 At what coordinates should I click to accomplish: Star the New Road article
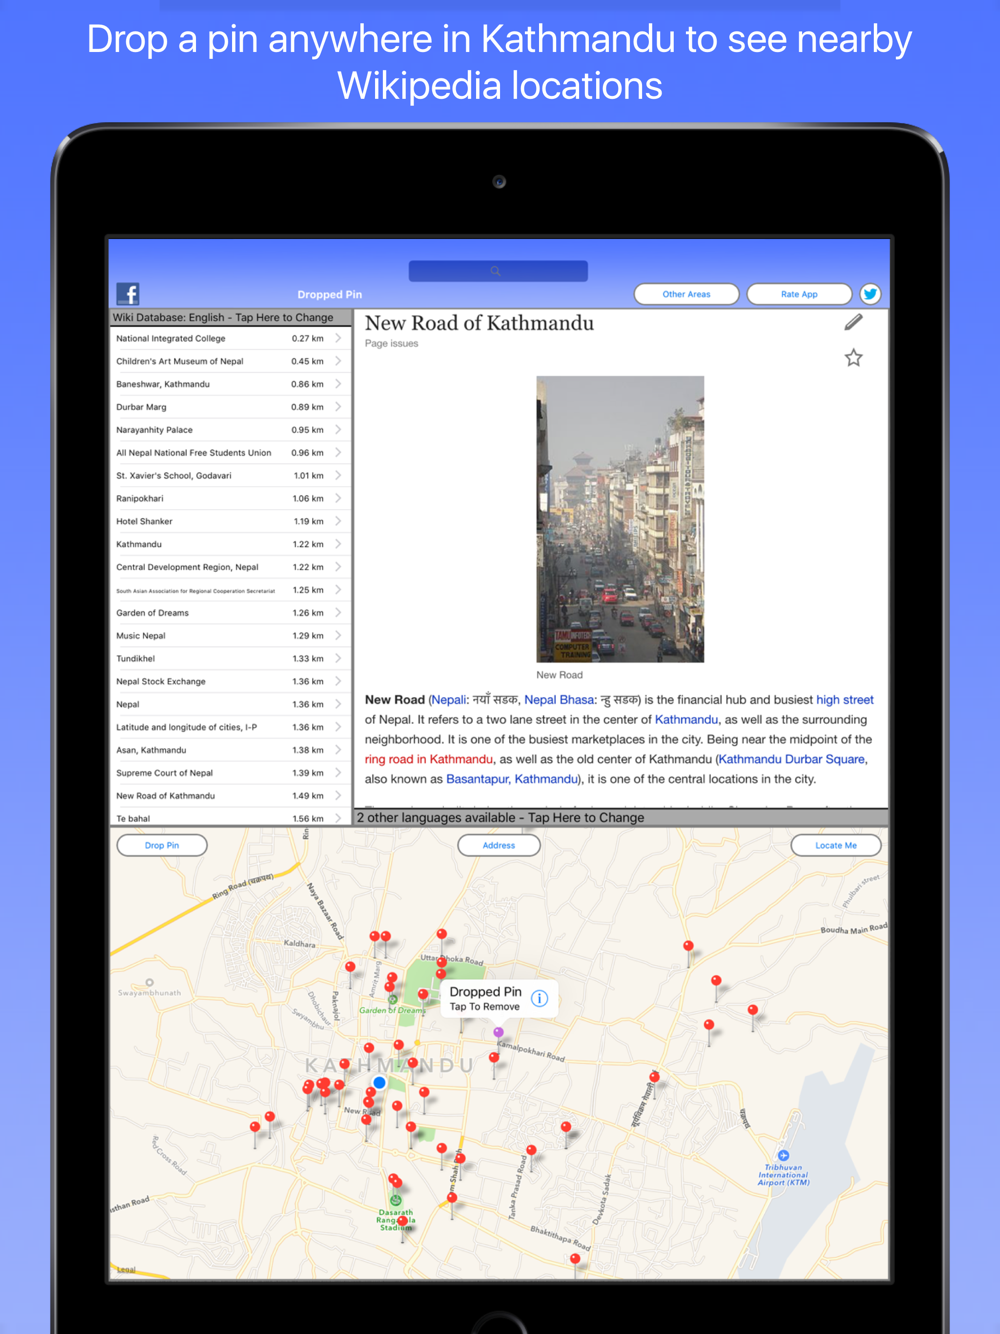tap(853, 358)
